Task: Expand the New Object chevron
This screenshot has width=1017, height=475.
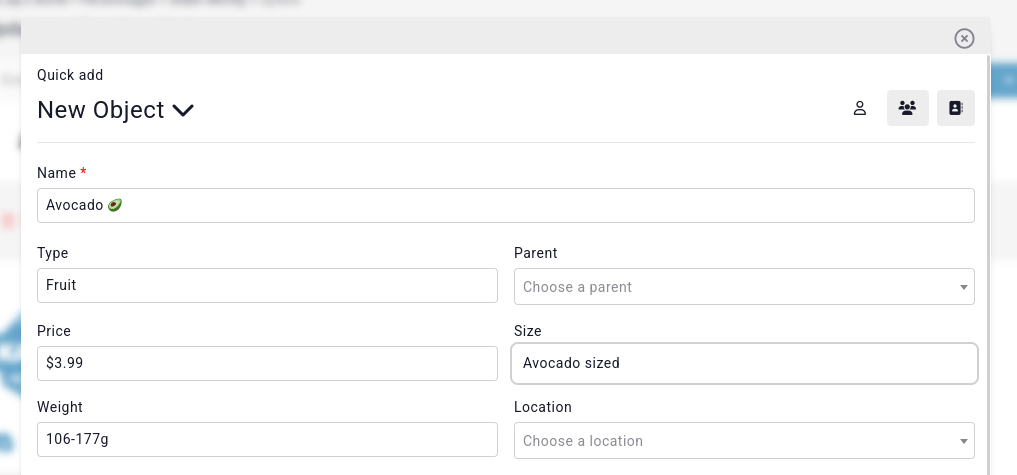Action: pyautogui.click(x=183, y=110)
